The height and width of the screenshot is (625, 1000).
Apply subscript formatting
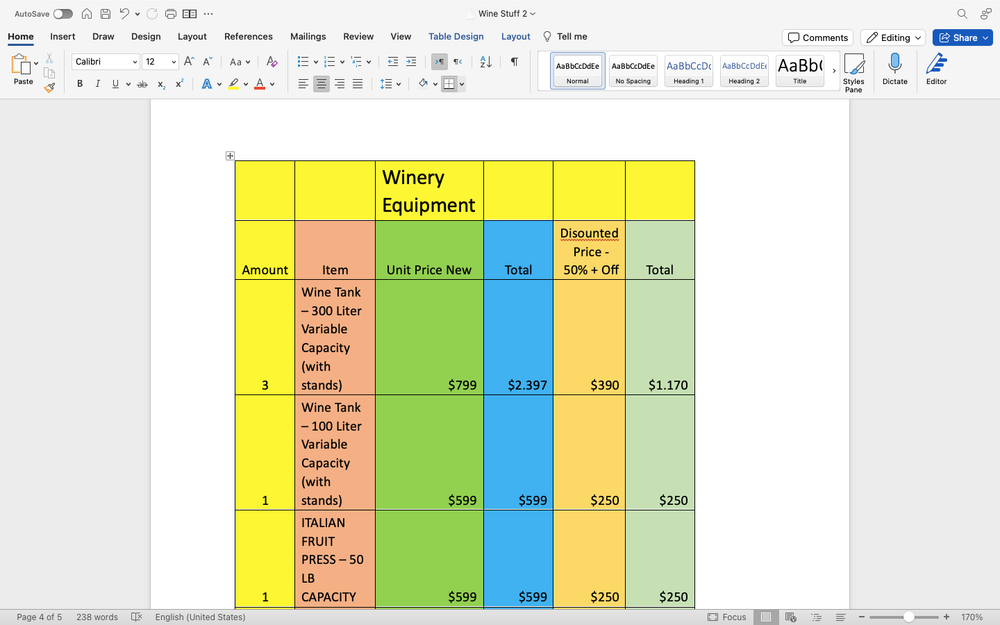click(160, 84)
